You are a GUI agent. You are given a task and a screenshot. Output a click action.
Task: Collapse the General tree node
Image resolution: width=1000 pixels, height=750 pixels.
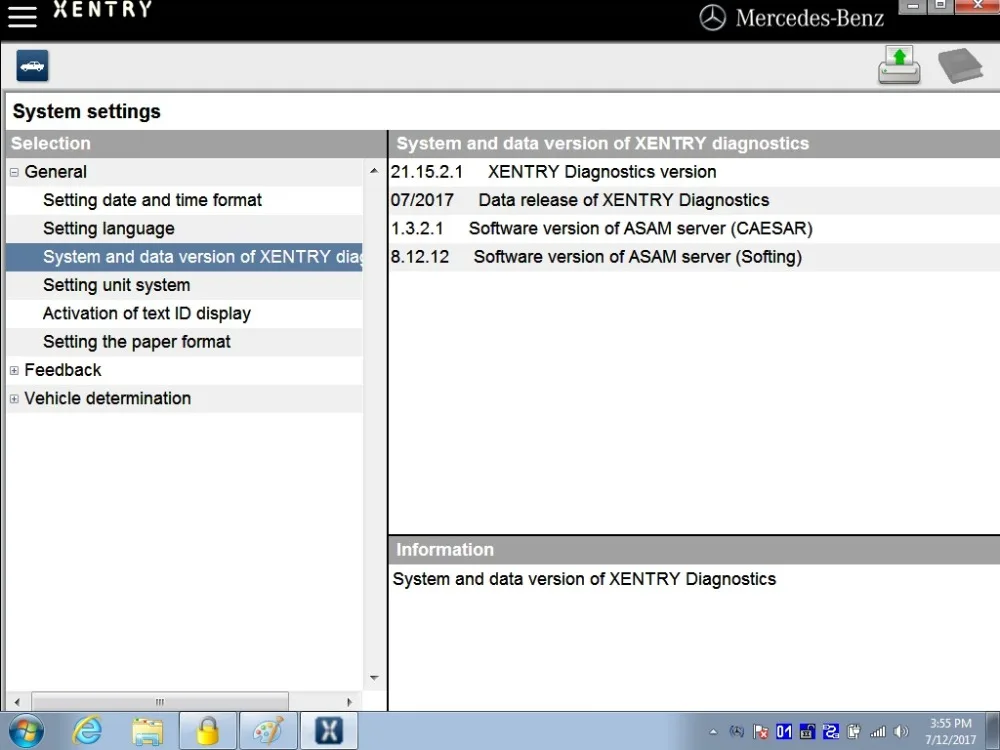click(x=14, y=172)
